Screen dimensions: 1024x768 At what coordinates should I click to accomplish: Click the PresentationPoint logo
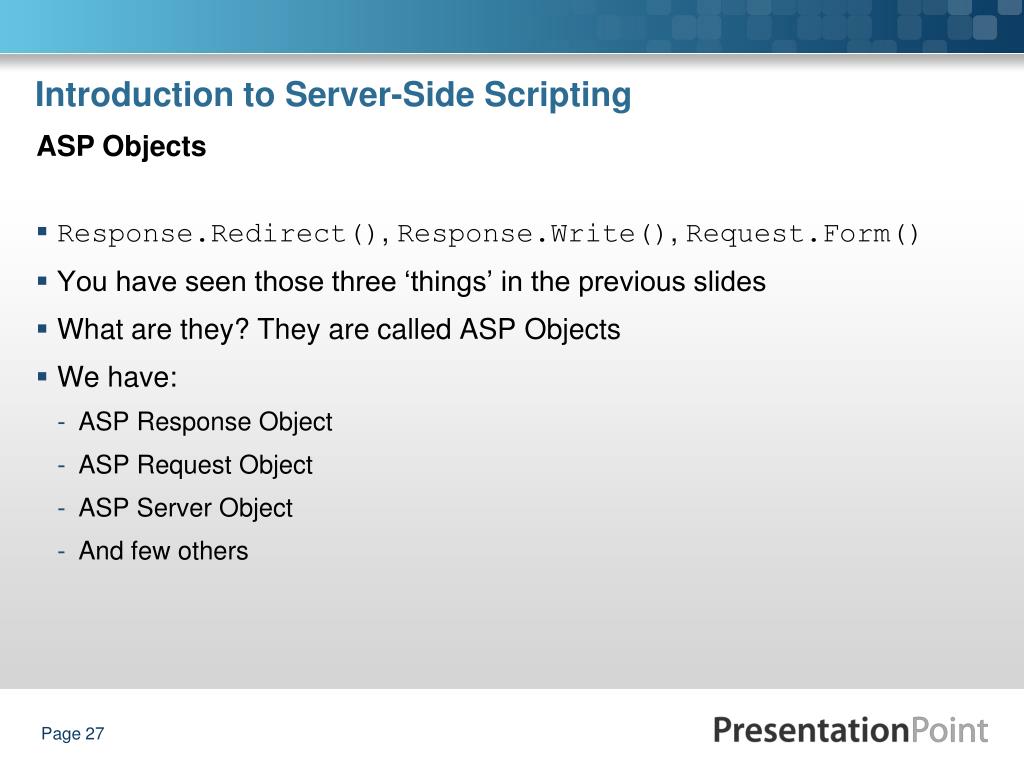(850, 731)
